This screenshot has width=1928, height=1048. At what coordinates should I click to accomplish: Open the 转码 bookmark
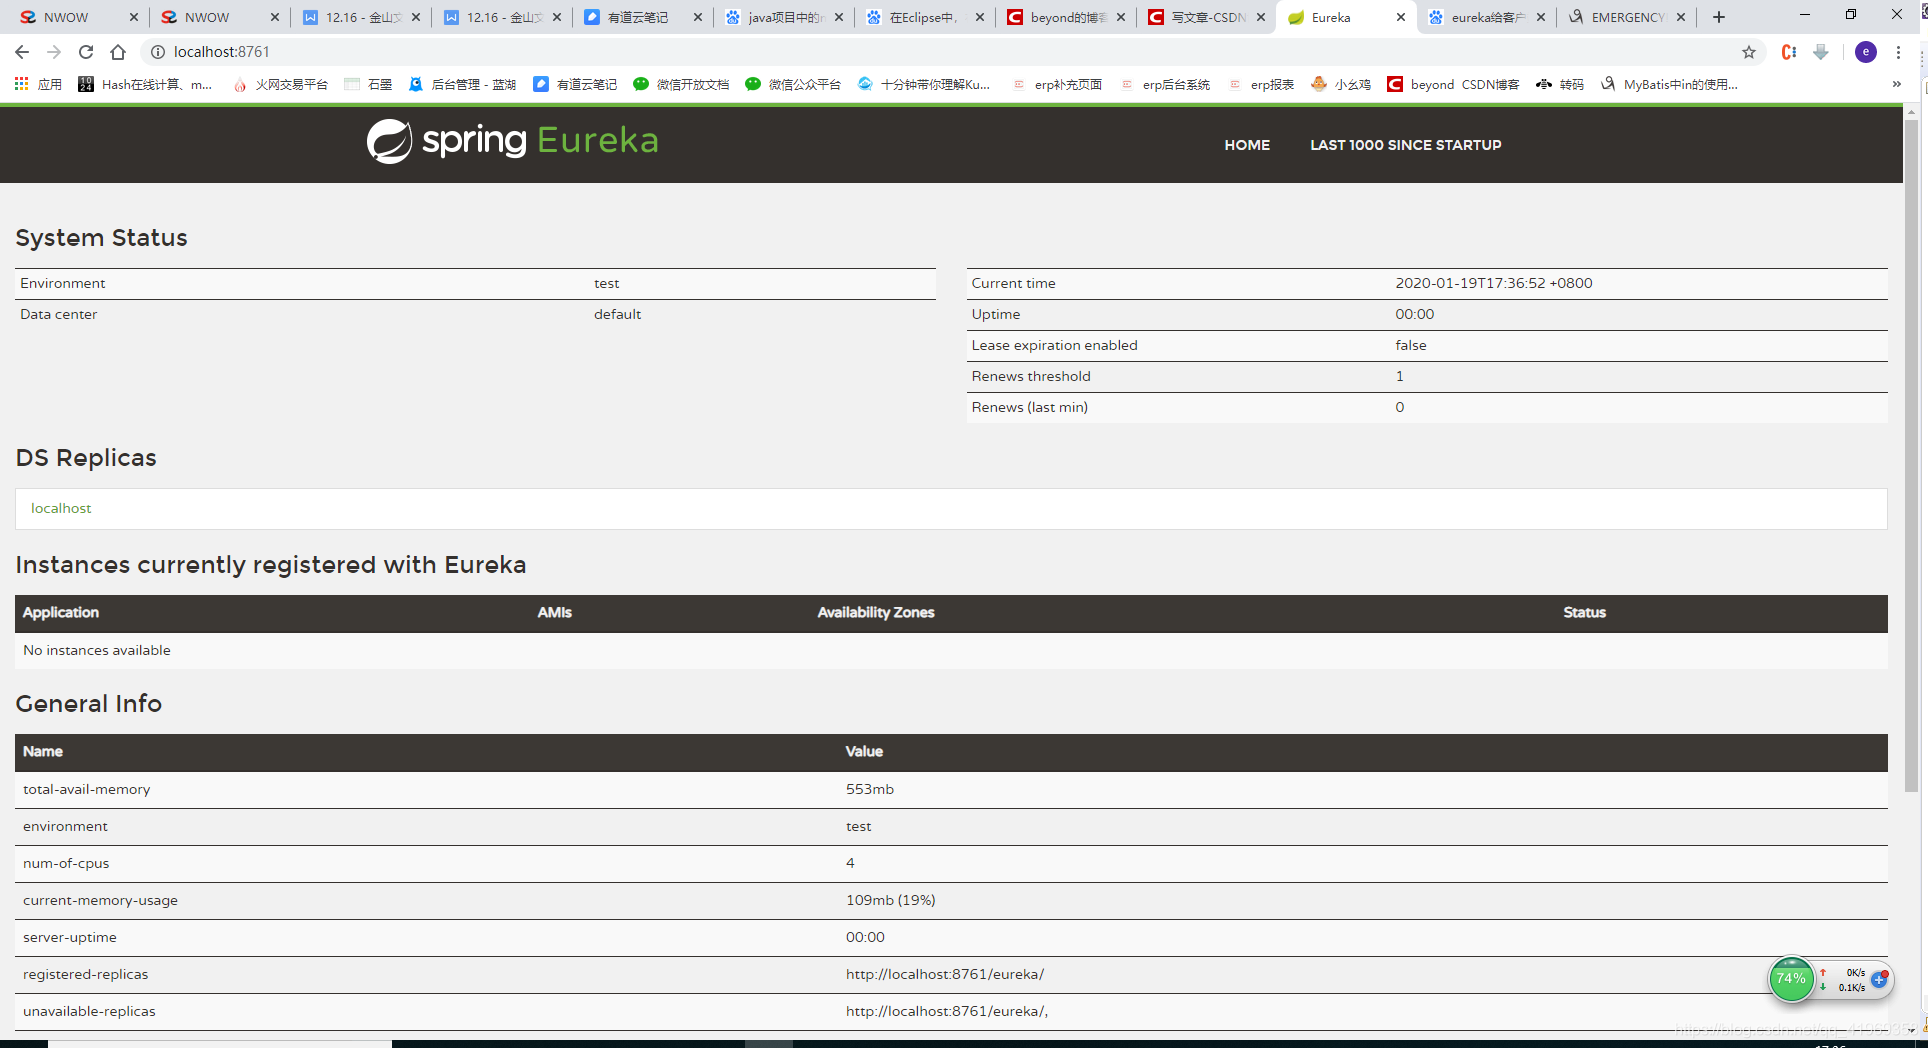click(x=1560, y=84)
